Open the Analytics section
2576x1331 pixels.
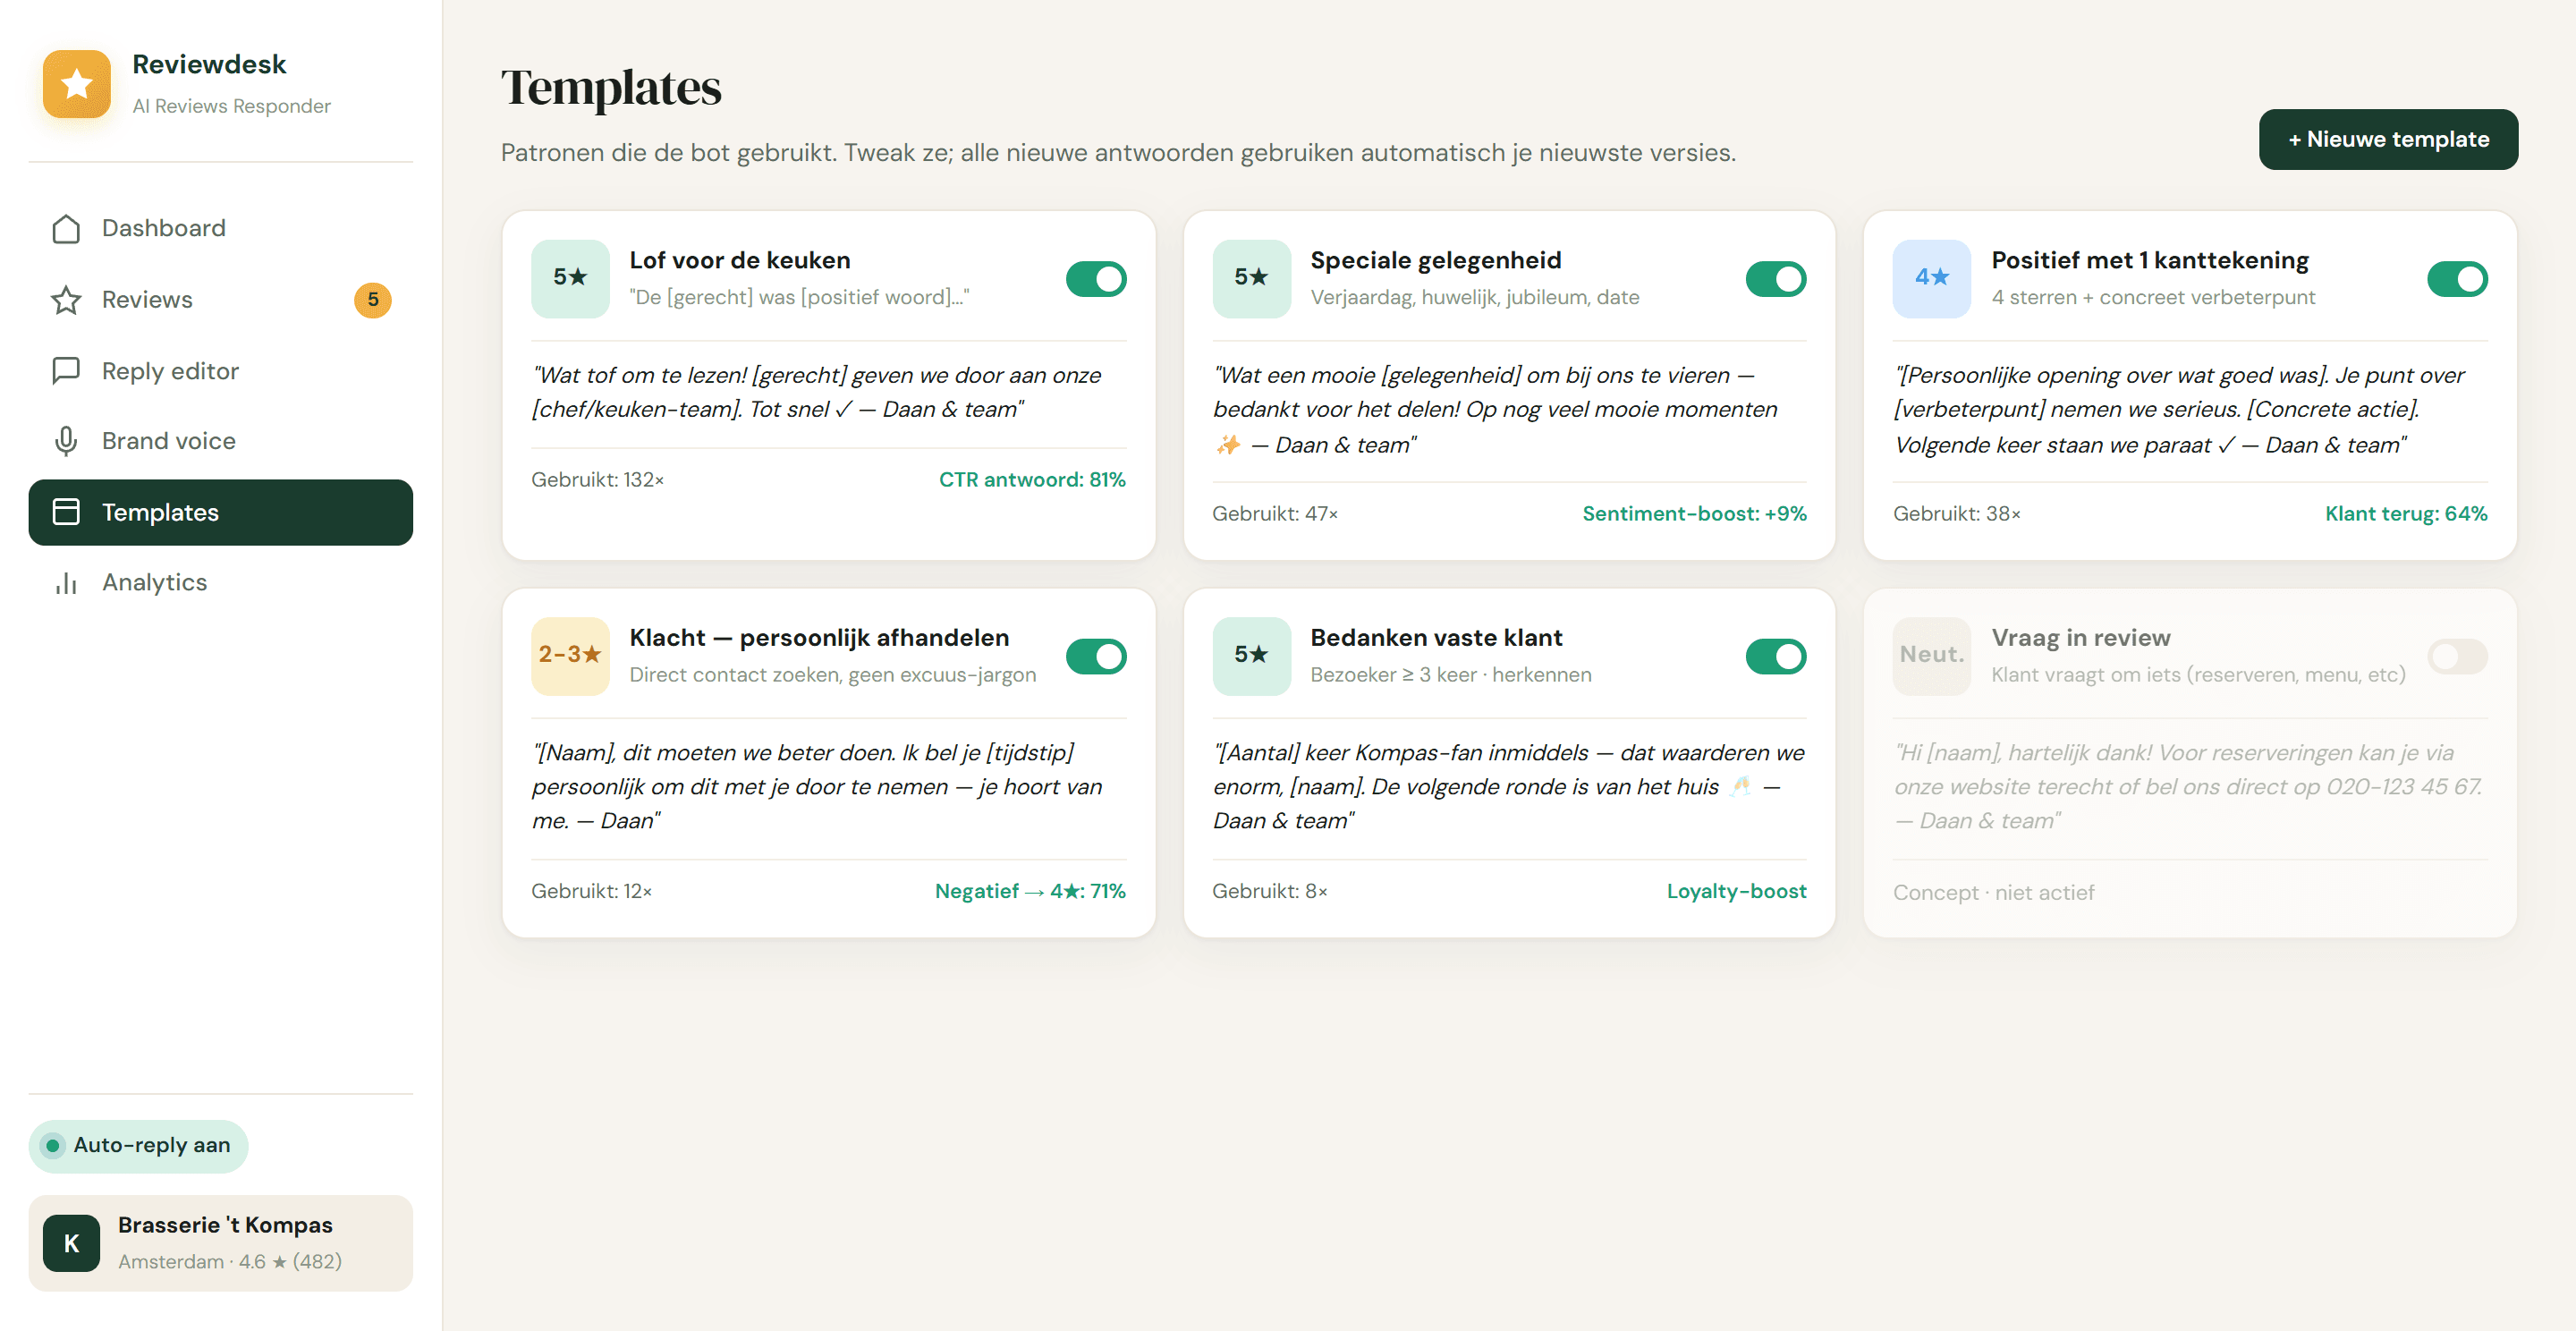(220, 583)
